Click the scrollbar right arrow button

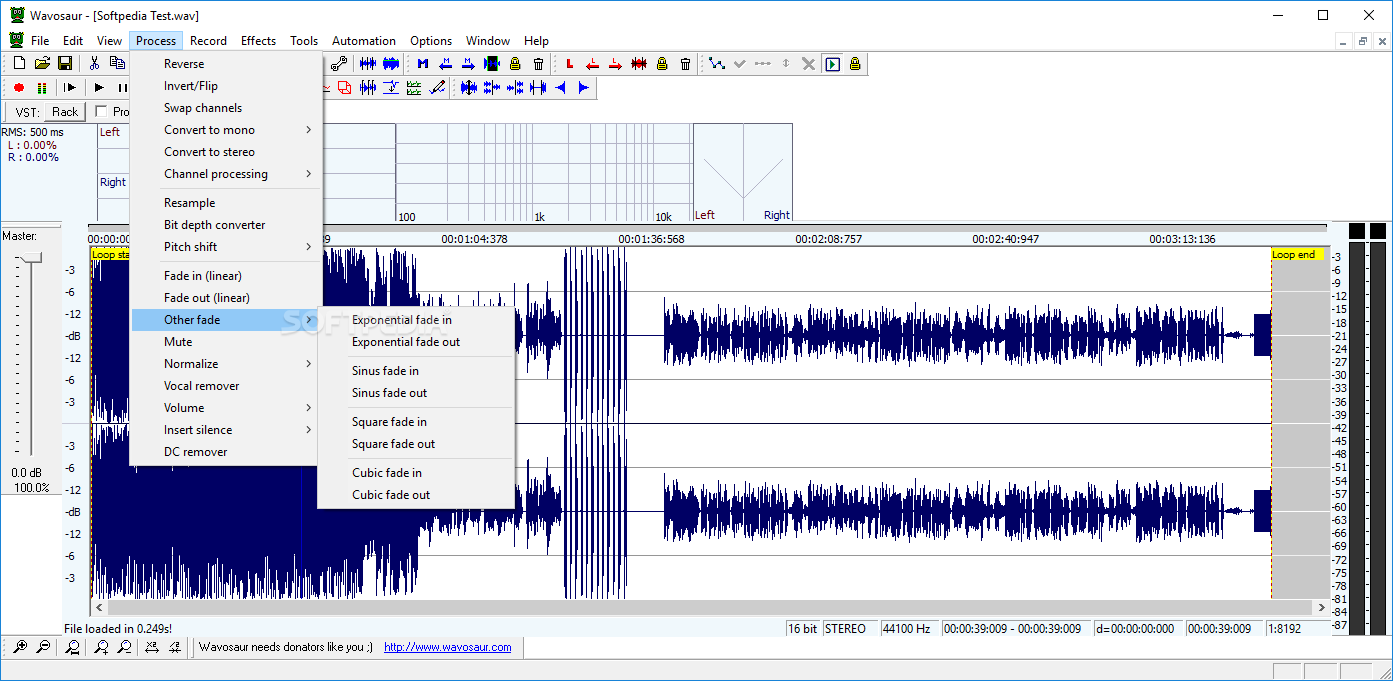(x=1322, y=607)
